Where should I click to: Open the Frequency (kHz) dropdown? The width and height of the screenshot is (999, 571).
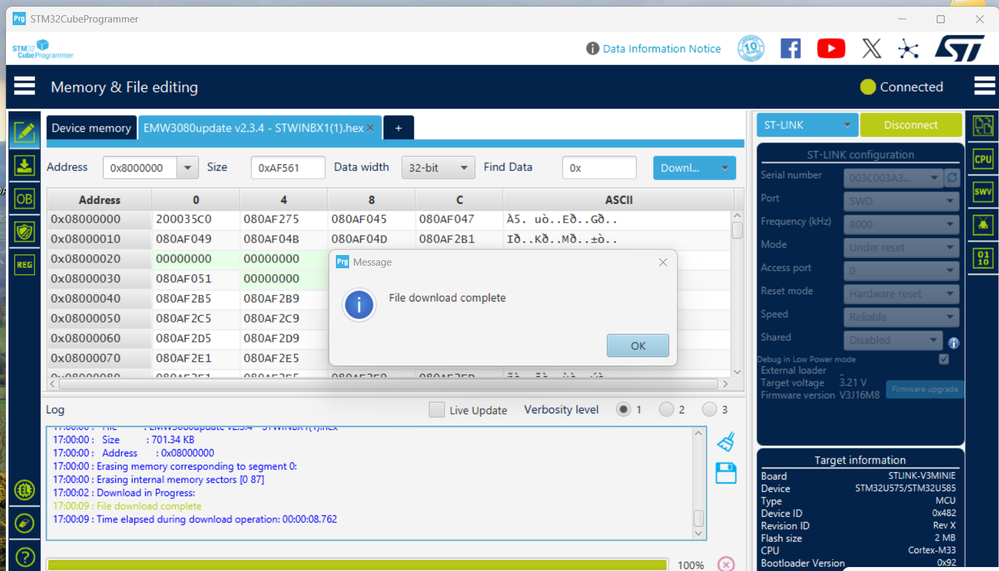tap(902, 224)
